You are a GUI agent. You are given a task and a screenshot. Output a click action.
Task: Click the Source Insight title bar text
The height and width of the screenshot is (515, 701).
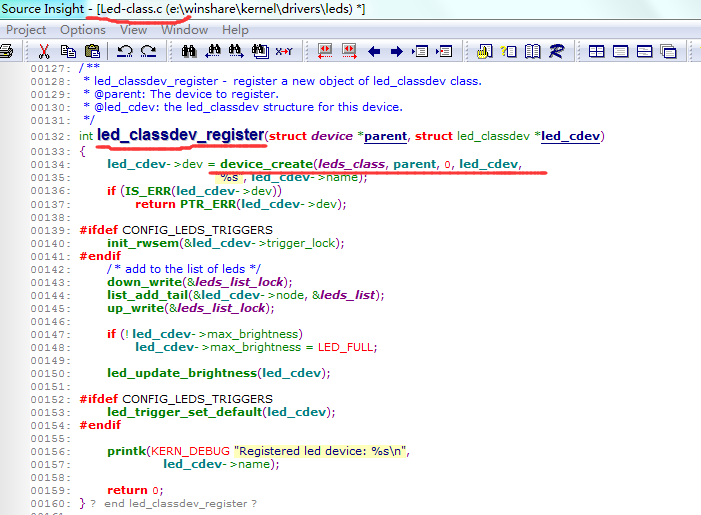tap(183, 8)
